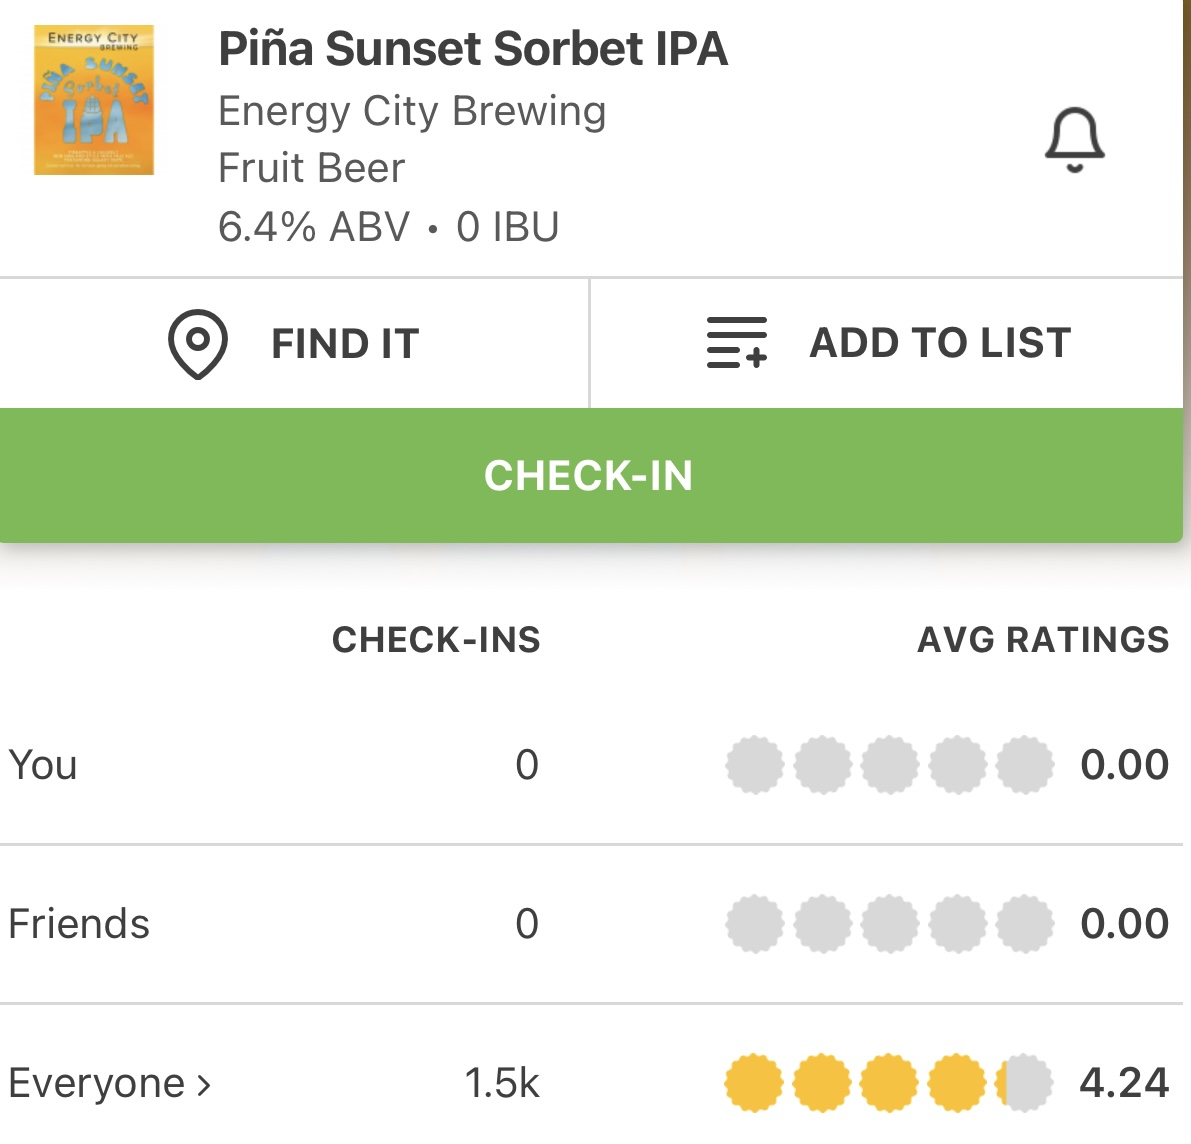Click the partially filled fifth Everyone star
This screenshot has width=1191, height=1144.
tap(1025, 1083)
